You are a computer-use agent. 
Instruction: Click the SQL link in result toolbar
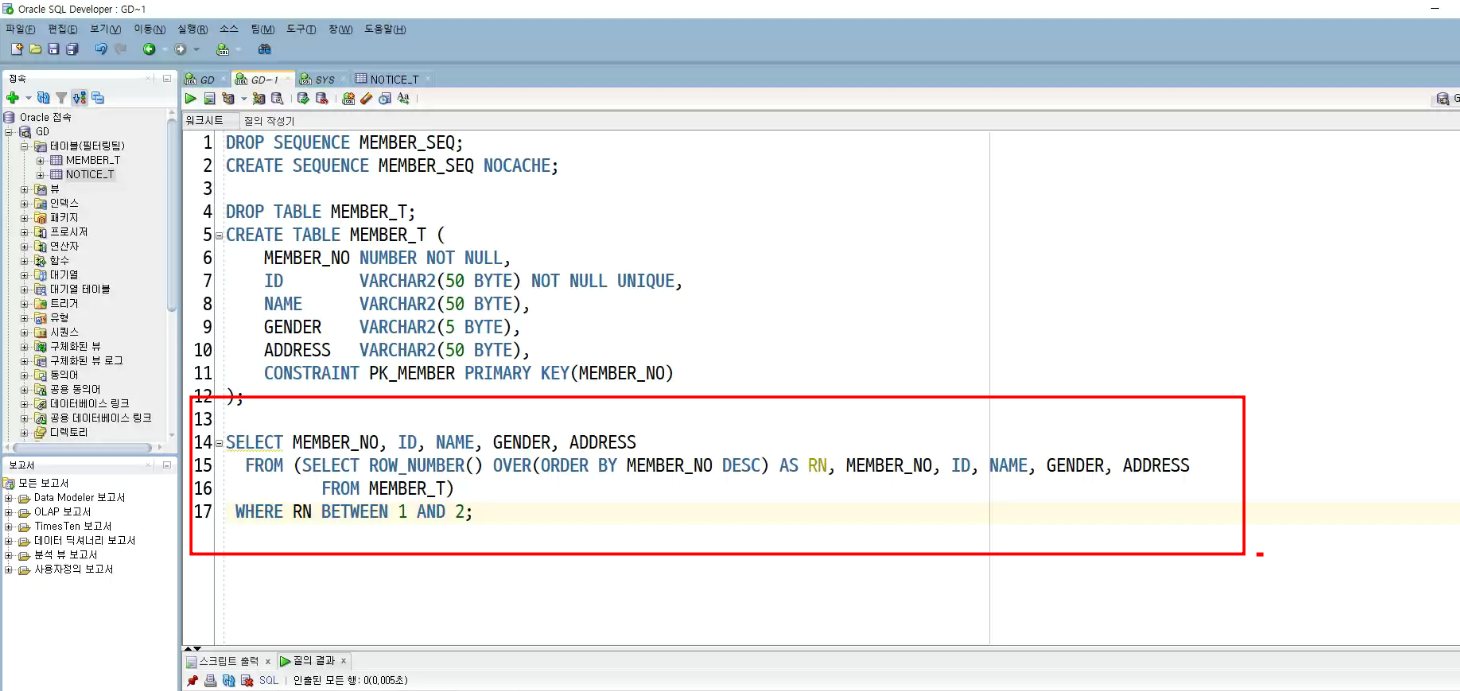pos(269,680)
